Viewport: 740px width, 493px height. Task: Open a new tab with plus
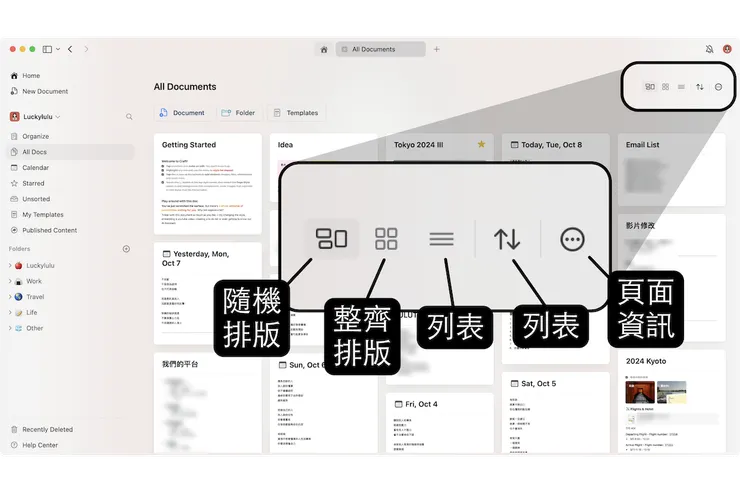click(437, 49)
